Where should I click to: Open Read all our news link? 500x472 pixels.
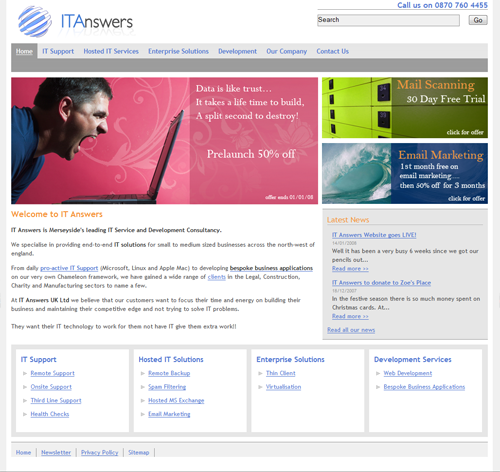click(x=351, y=330)
